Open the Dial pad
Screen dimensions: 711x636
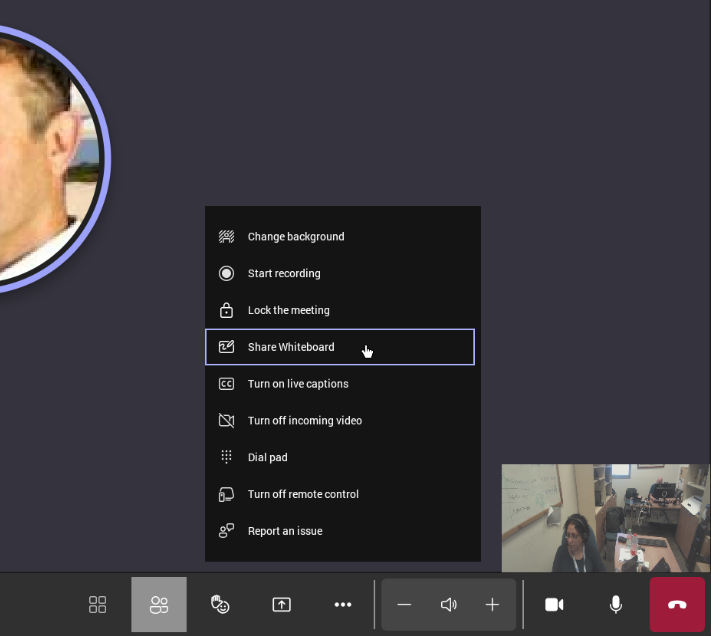click(267, 457)
